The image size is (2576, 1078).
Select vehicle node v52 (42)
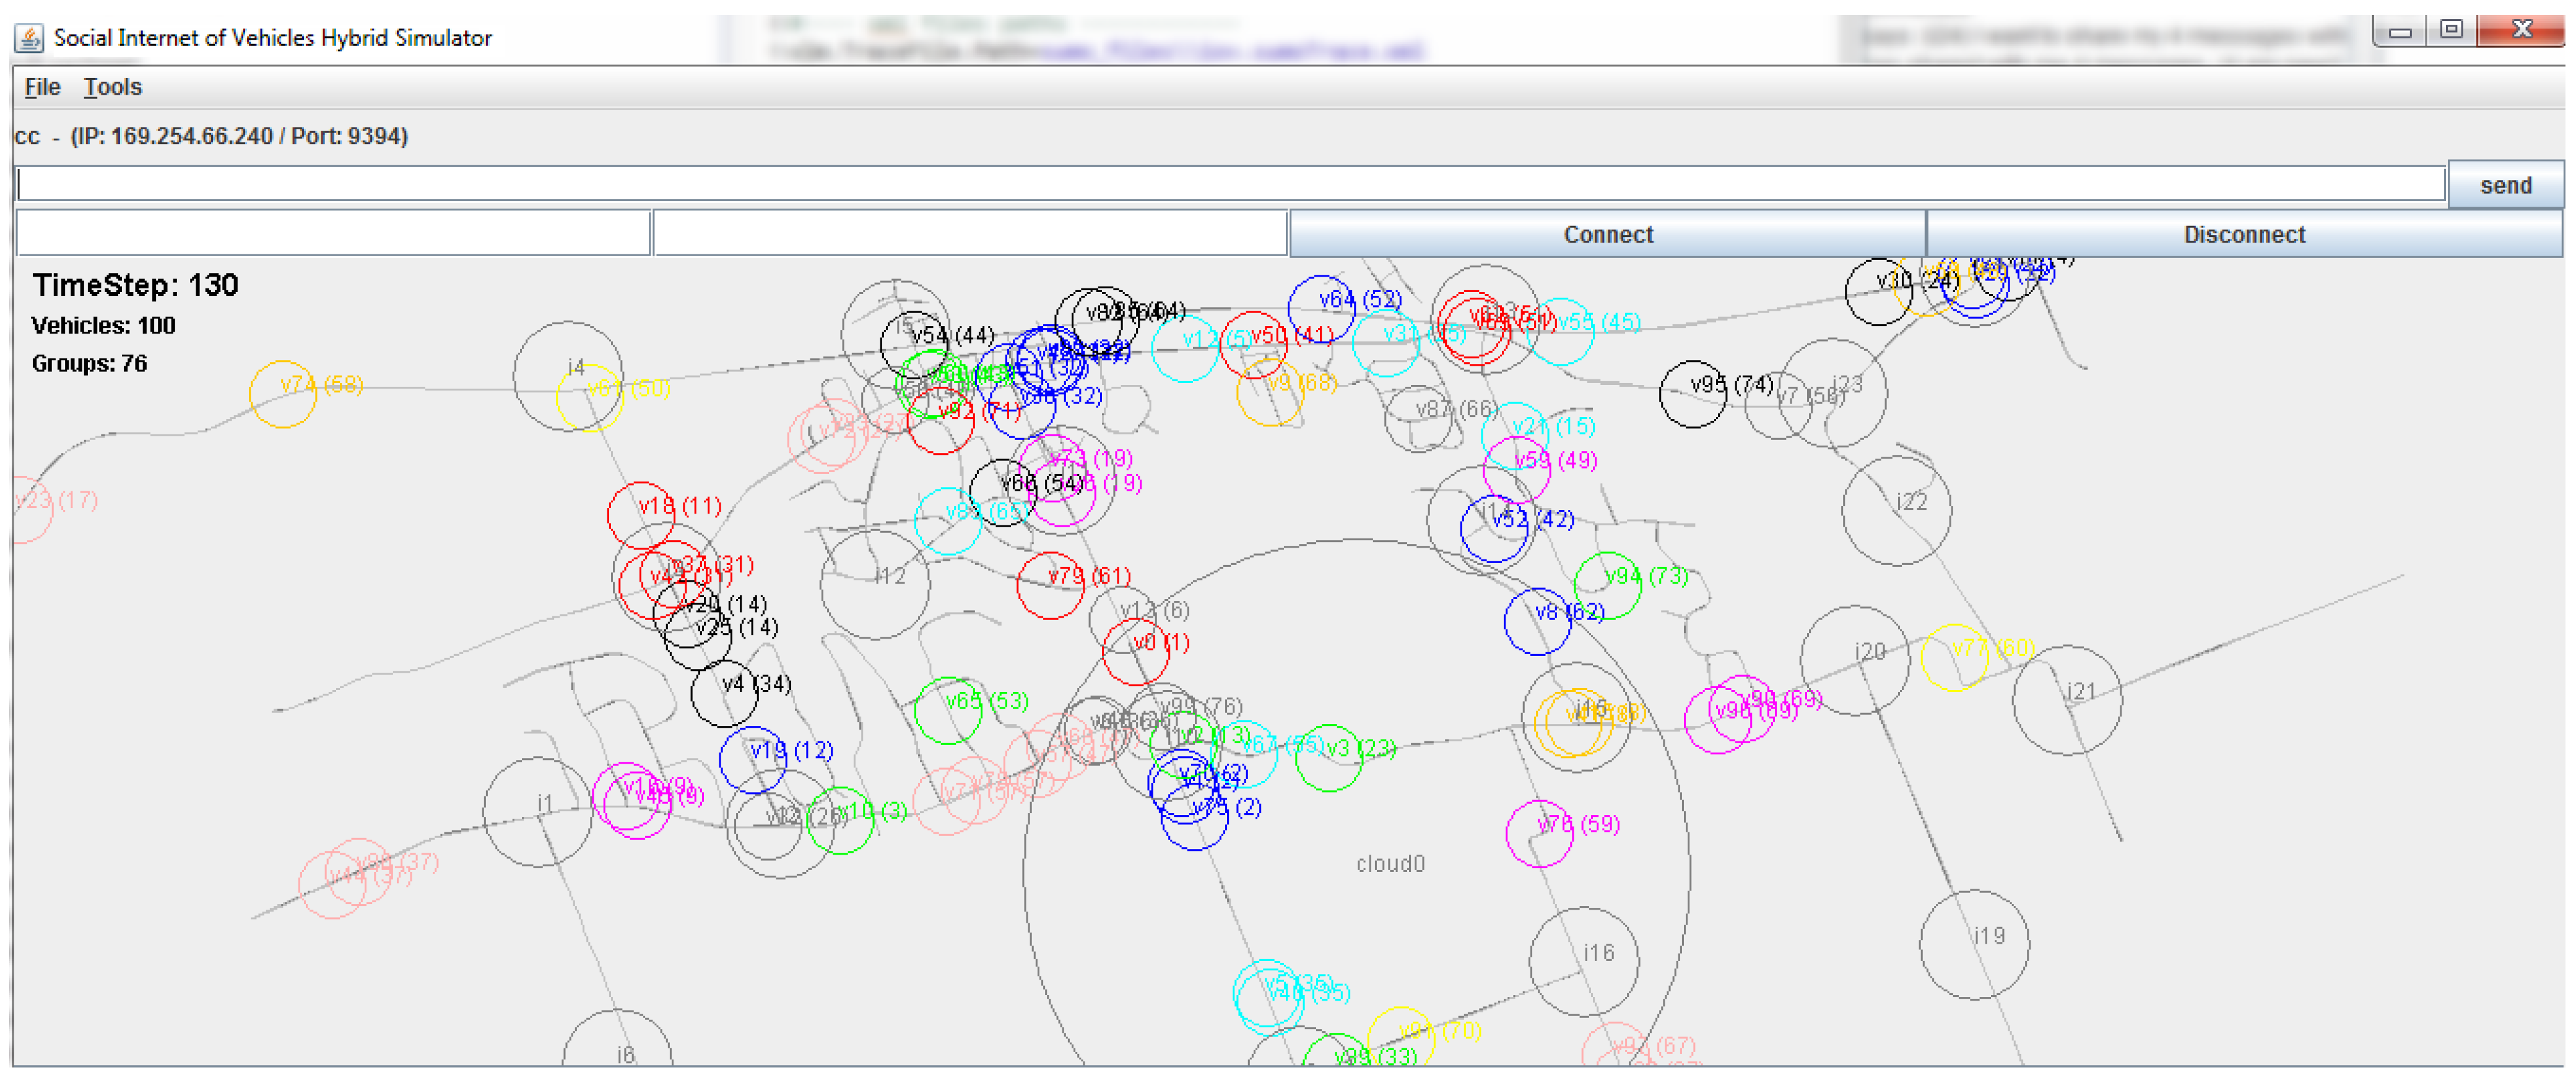pos(1495,529)
